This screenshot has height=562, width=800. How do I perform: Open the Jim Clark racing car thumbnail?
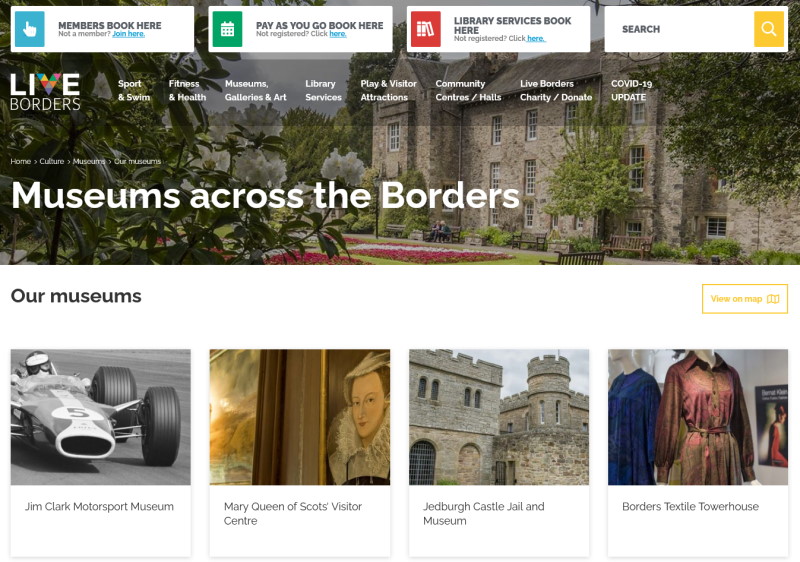(101, 417)
